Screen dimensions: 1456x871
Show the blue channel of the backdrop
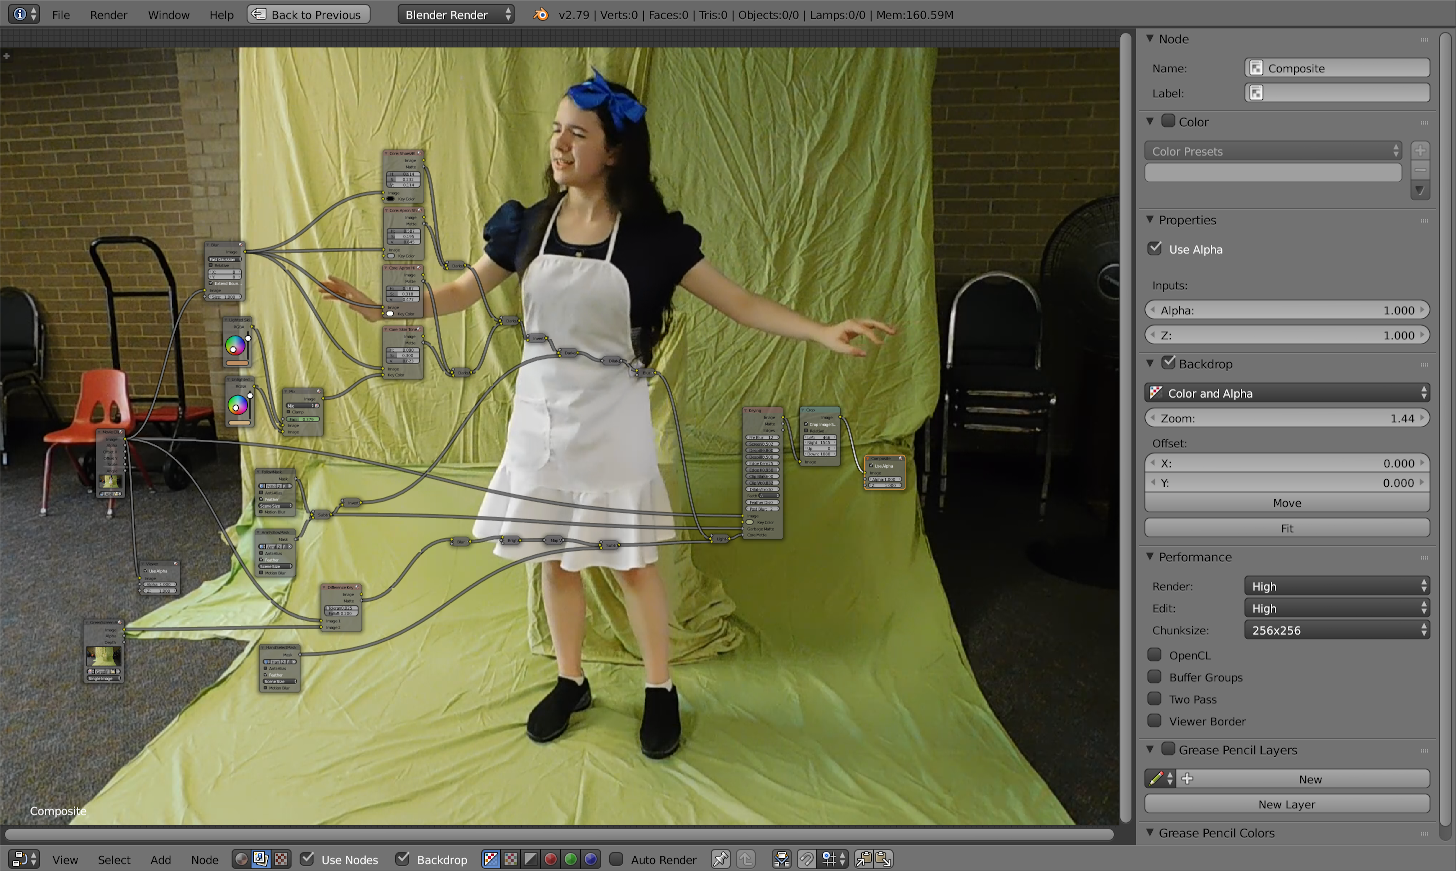tap(590, 859)
